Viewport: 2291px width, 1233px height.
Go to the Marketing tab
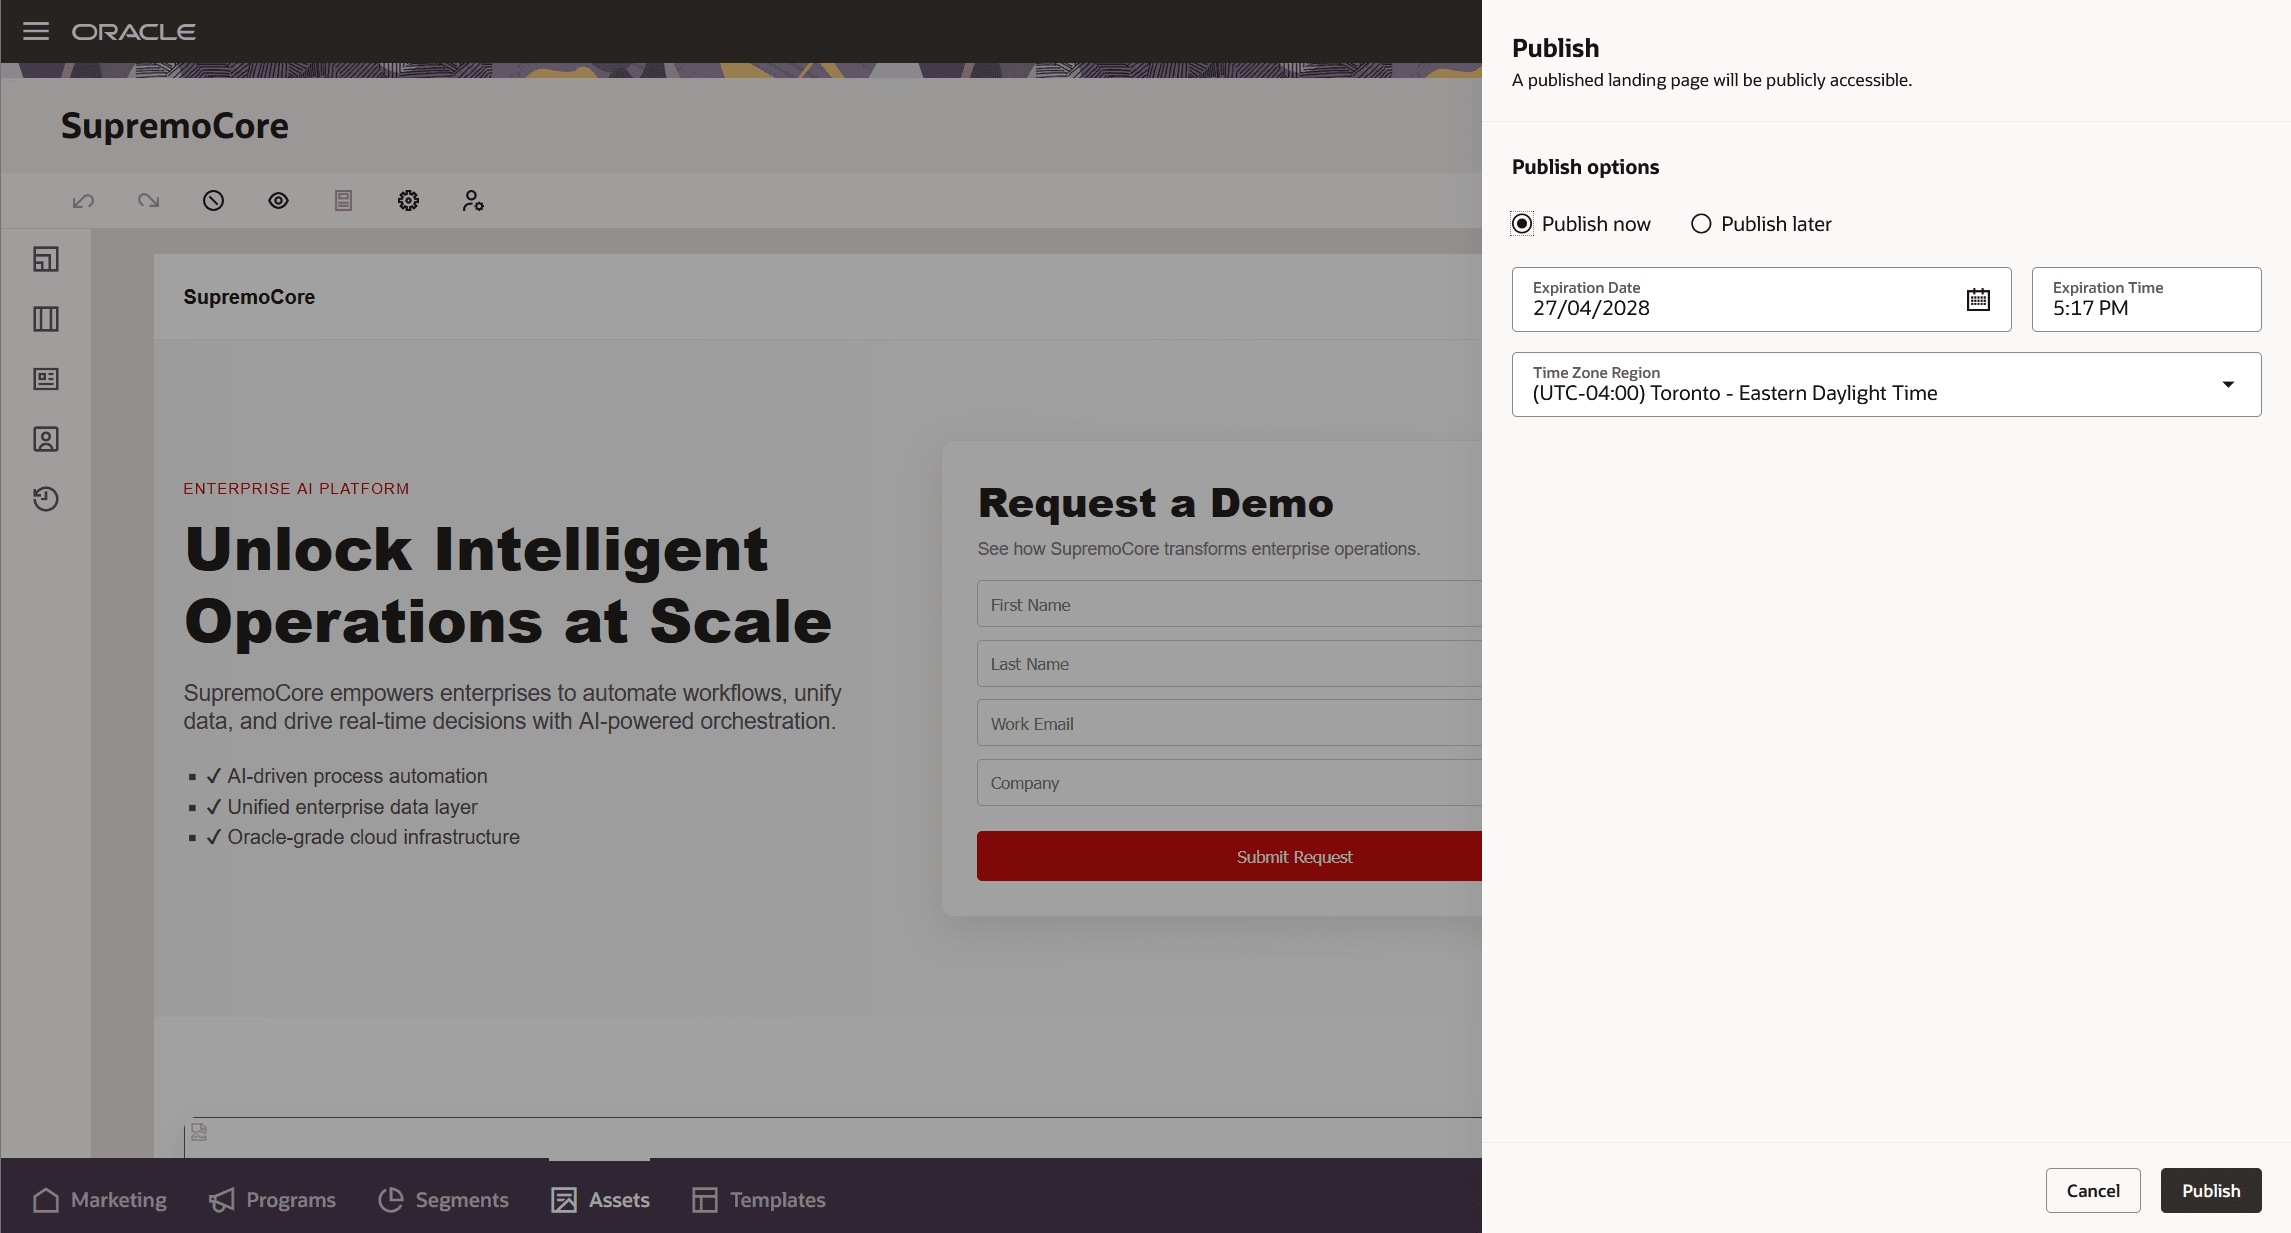pyautogui.click(x=99, y=1200)
